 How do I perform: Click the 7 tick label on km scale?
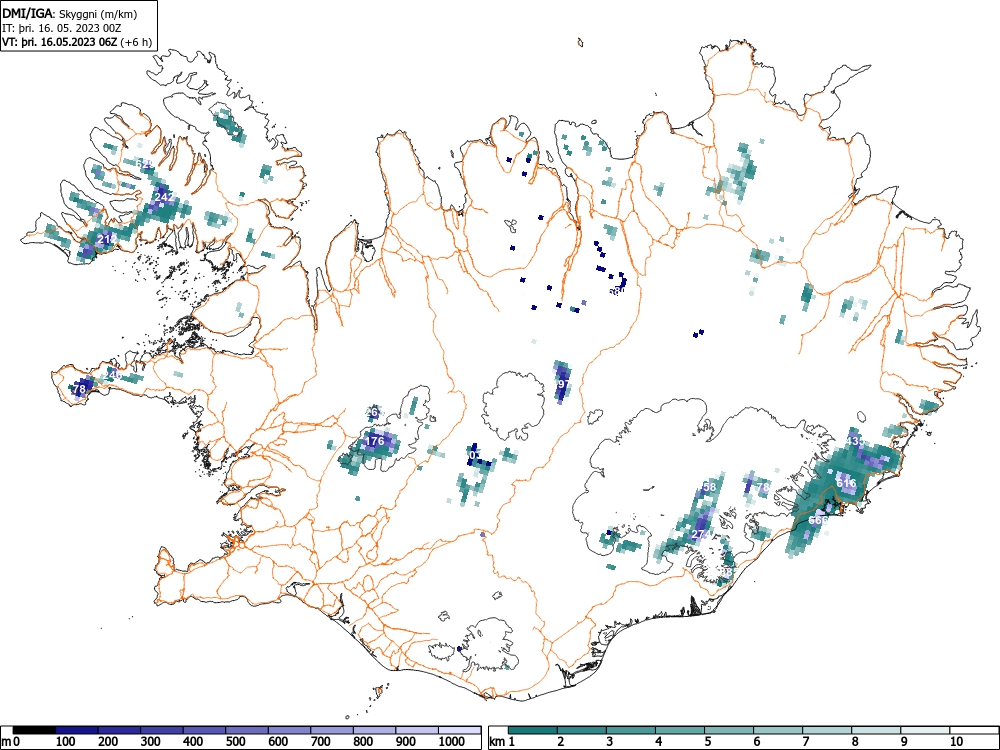(x=805, y=742)
